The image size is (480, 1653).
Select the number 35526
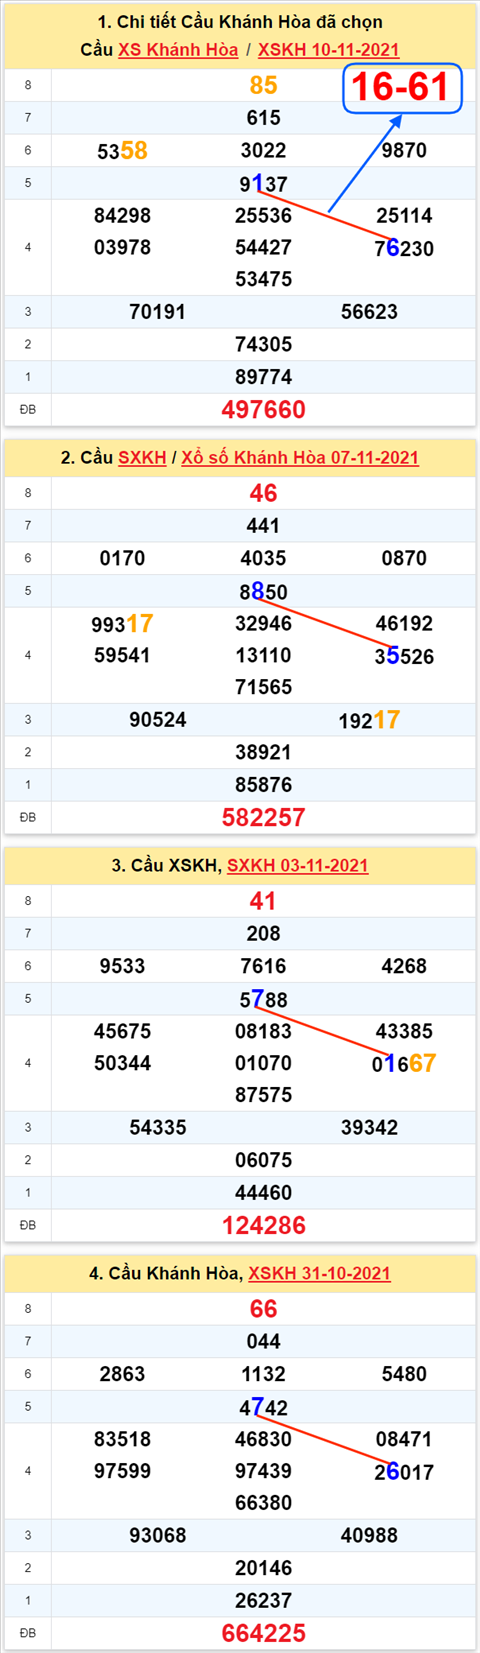pyautogui.click(x=404, y=657)
